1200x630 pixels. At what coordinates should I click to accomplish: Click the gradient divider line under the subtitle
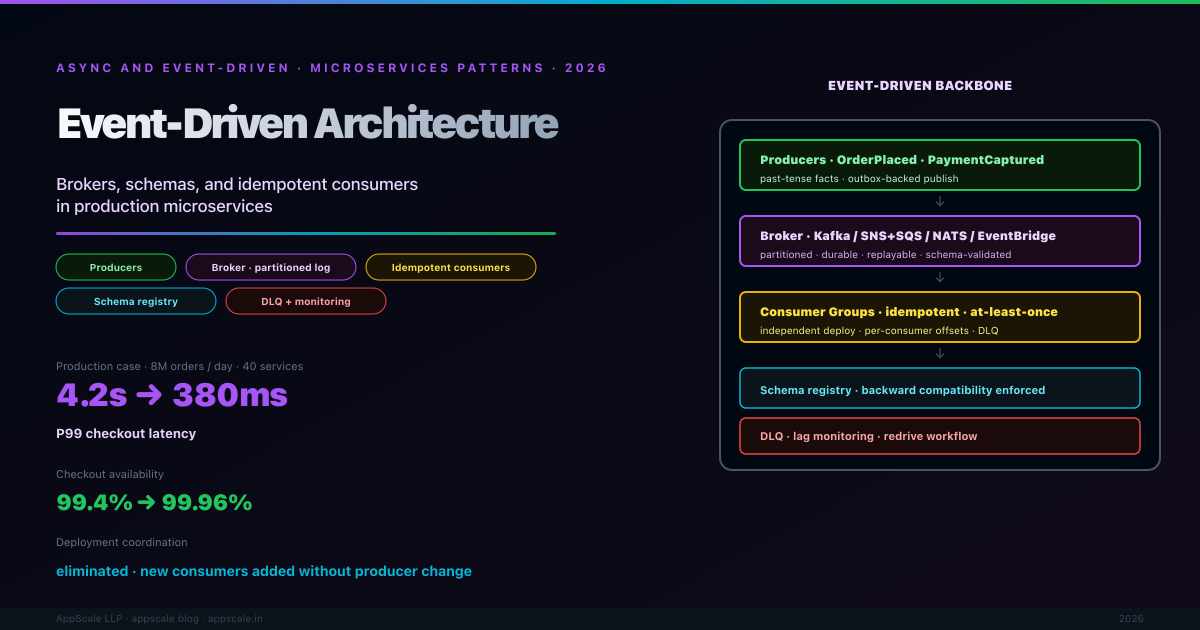(306, 233)
